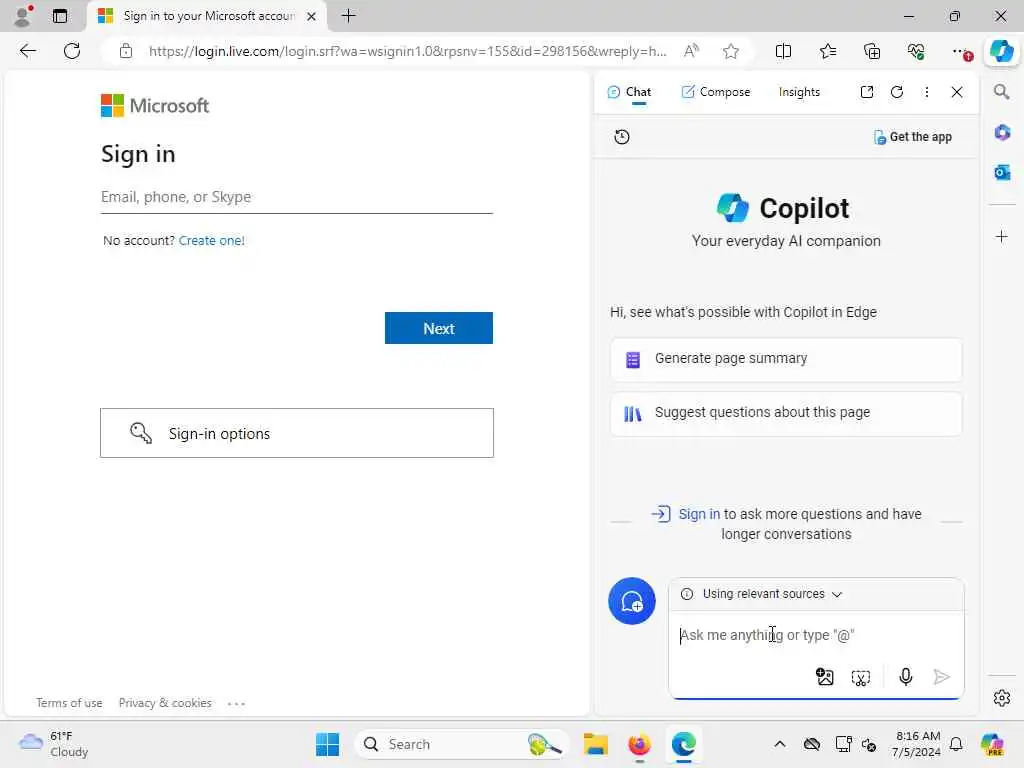Screen dimensions: 1024x768
Task: Refresh the Copilot pane
Action: (x=897, y=92)
